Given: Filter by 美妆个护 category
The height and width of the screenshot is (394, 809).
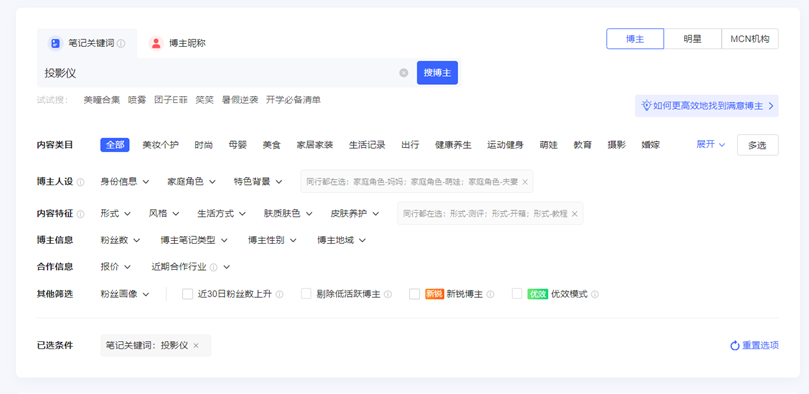Looking at the screenshot, I should [x=160, y=145].
